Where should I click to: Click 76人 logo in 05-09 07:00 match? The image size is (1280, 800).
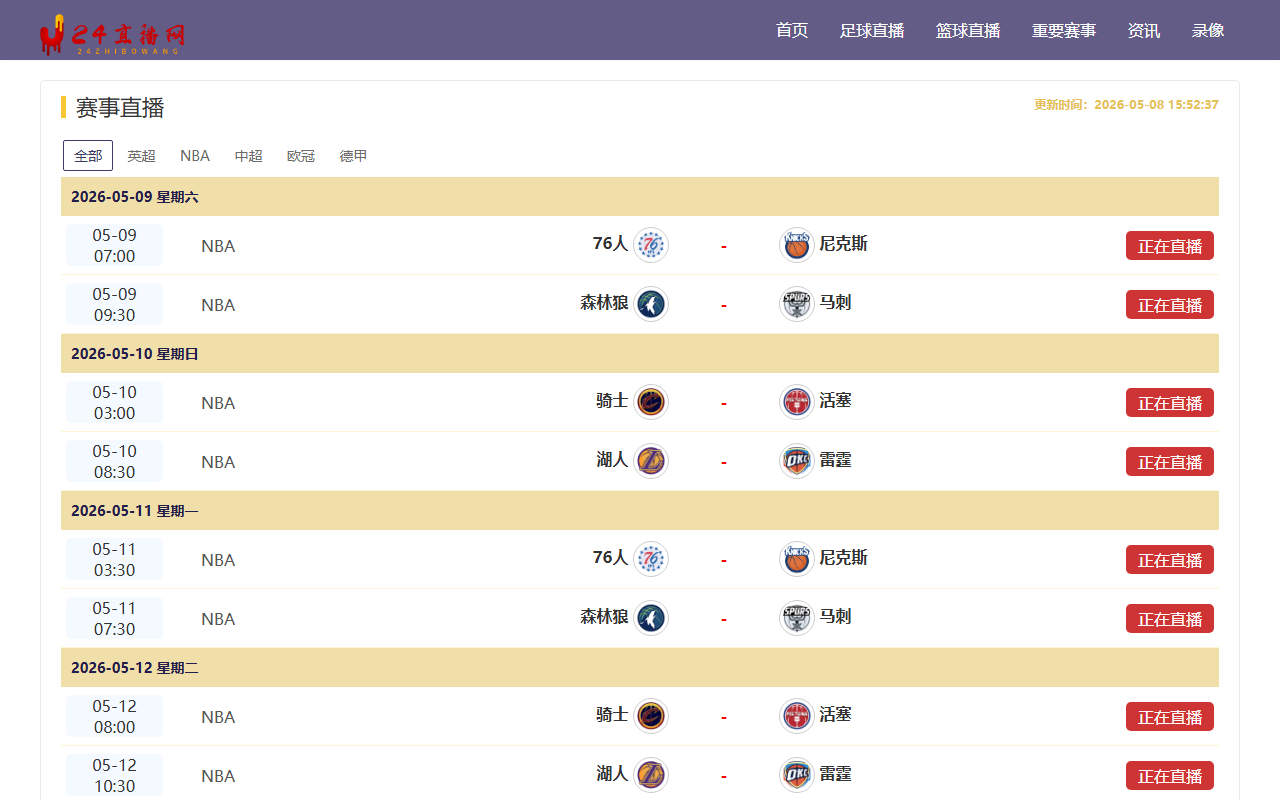(x=651, y=245)
